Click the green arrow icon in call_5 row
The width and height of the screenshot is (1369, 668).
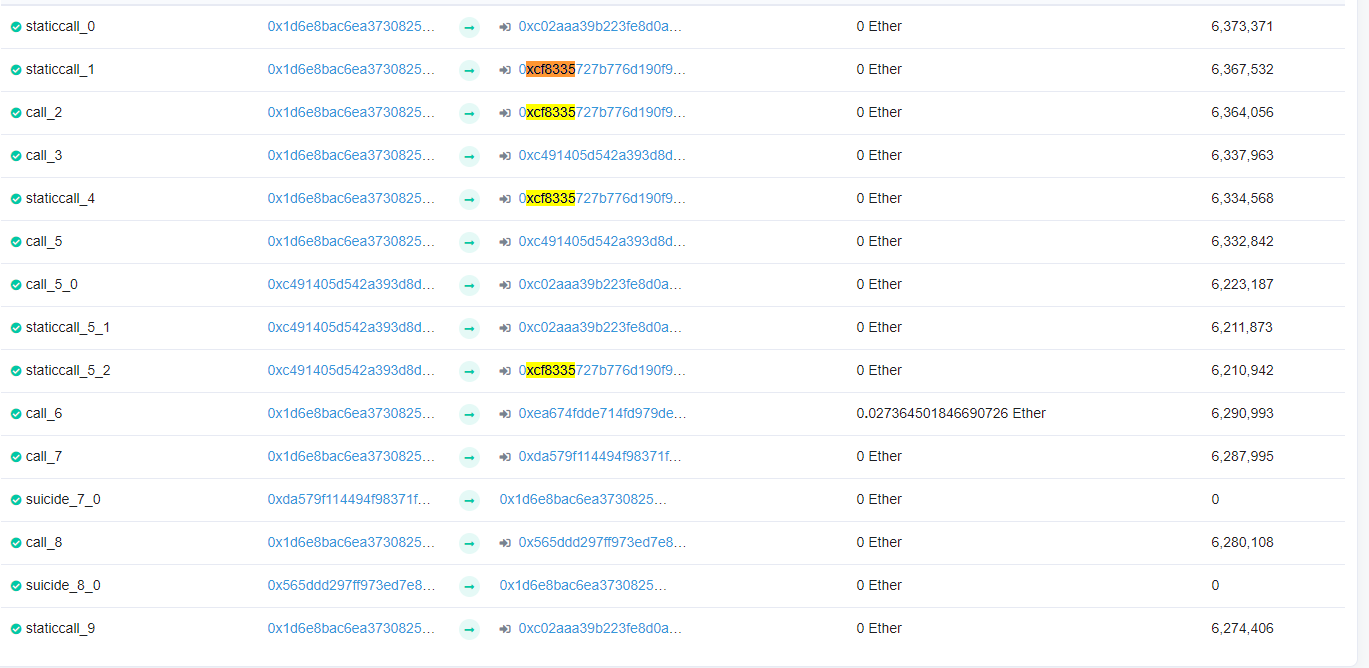click(469, 243)
